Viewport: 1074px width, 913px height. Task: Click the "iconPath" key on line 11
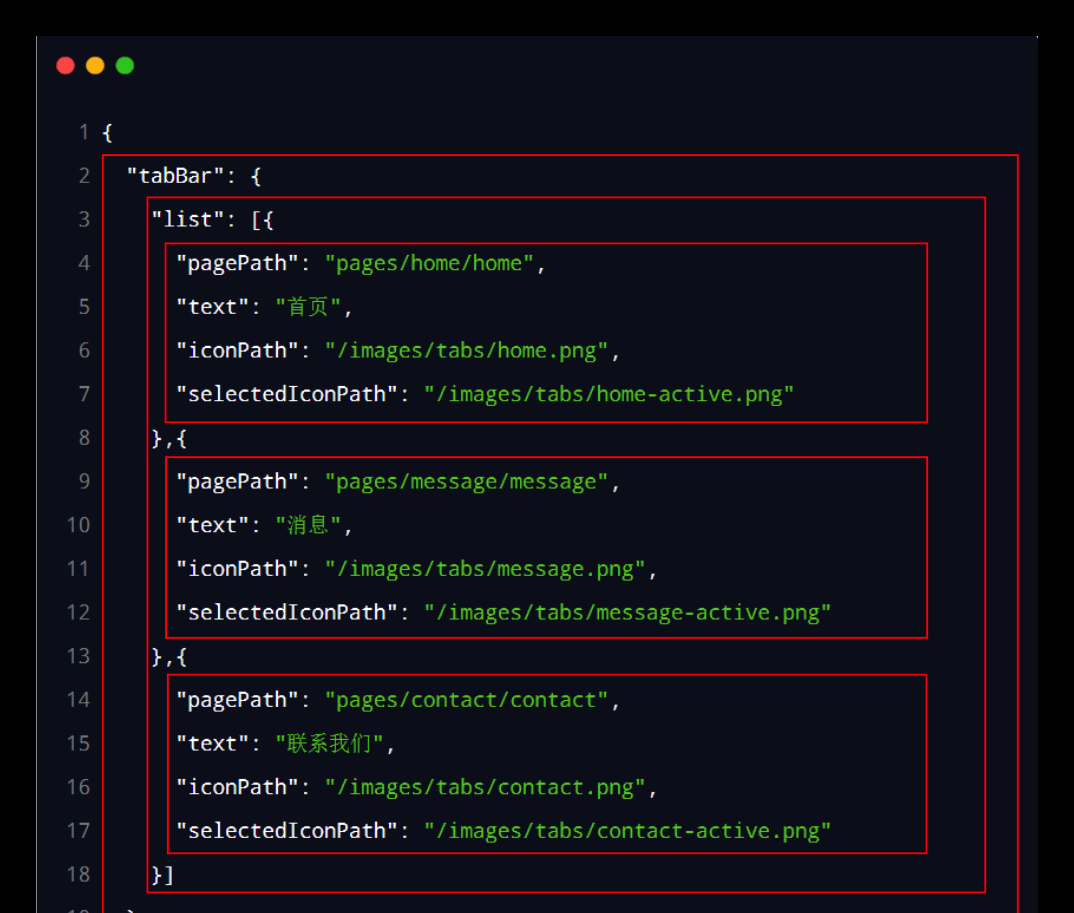[x=237, y=569]
